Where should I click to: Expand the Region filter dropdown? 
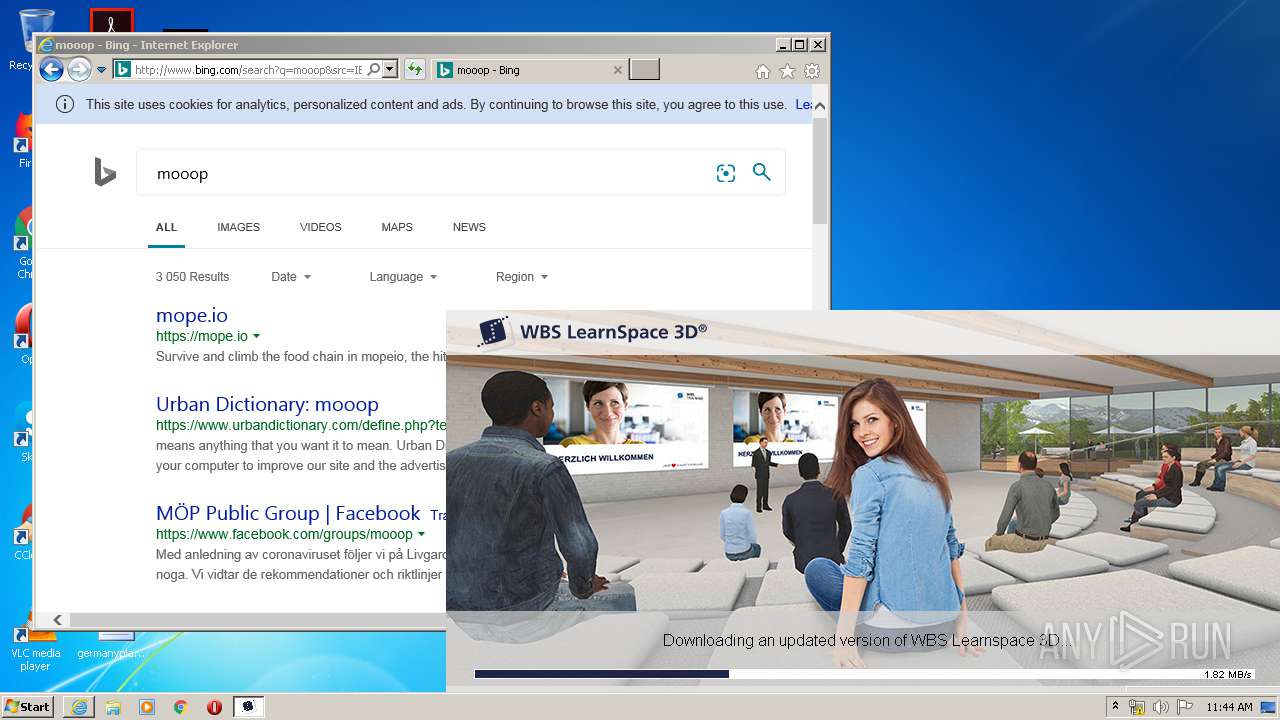522,277
